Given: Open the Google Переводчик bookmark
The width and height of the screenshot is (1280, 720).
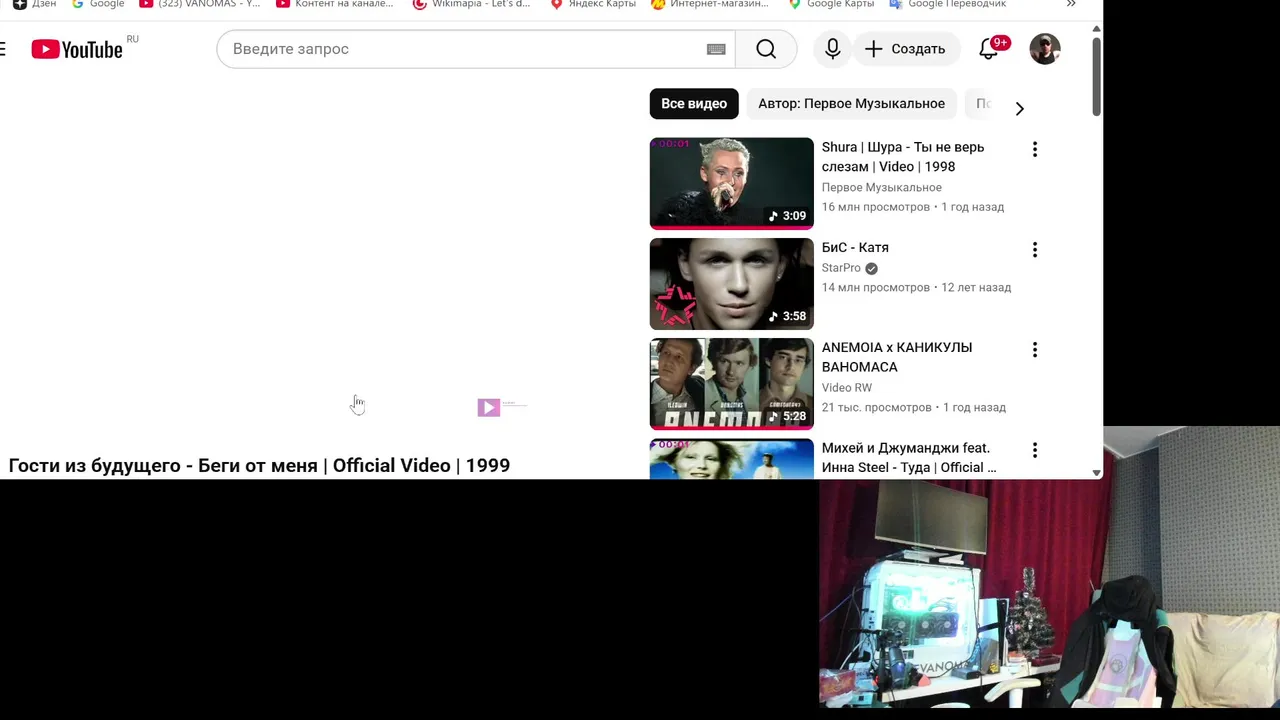Looking at the screenshot, I should point(948,4).
